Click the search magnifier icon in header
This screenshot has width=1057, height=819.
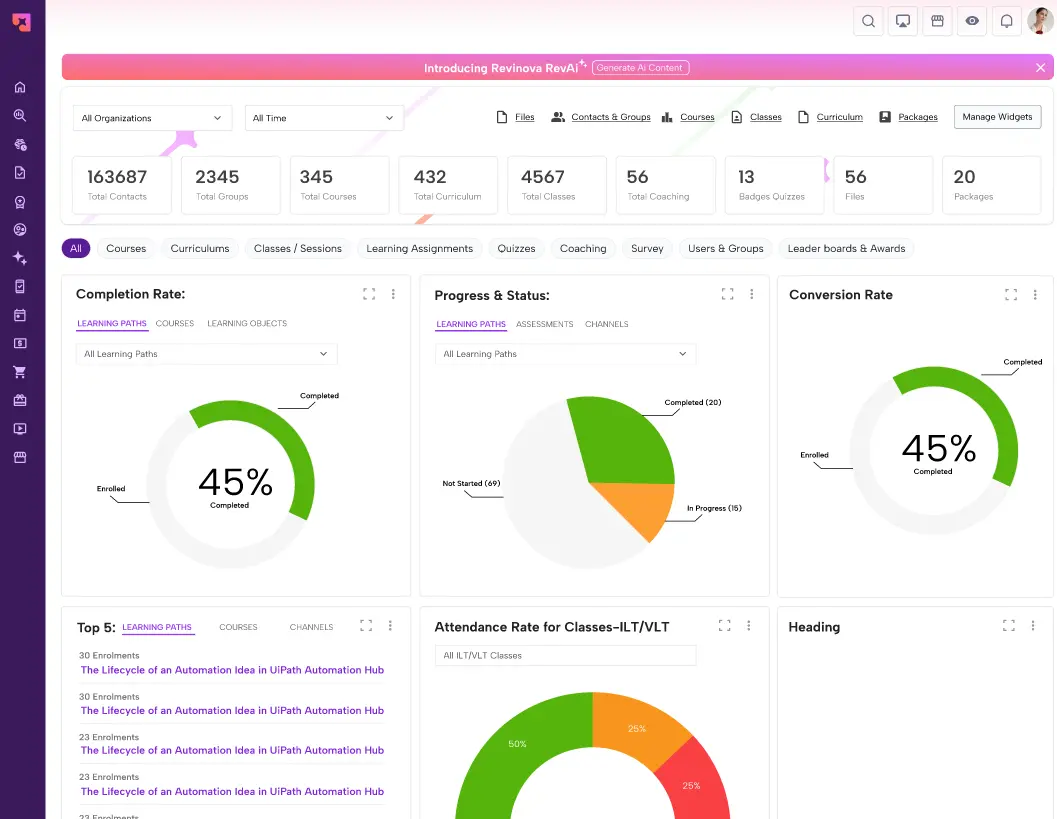click(x=868, y=21)
